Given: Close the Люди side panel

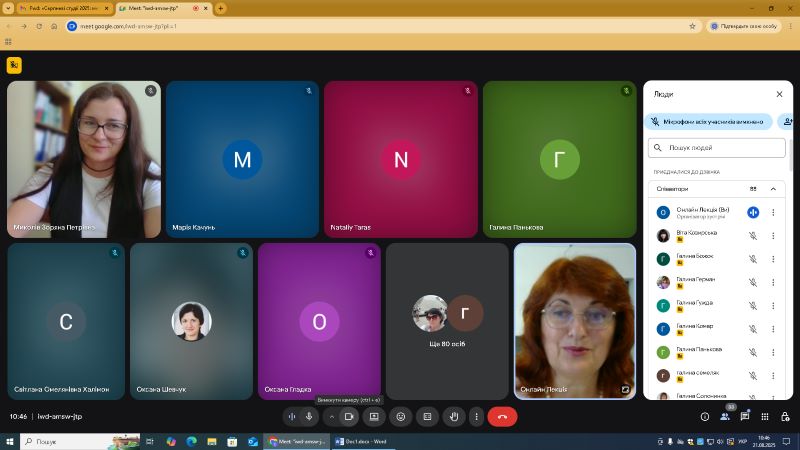Looking at the screenshot, I should tap(780, 94).
